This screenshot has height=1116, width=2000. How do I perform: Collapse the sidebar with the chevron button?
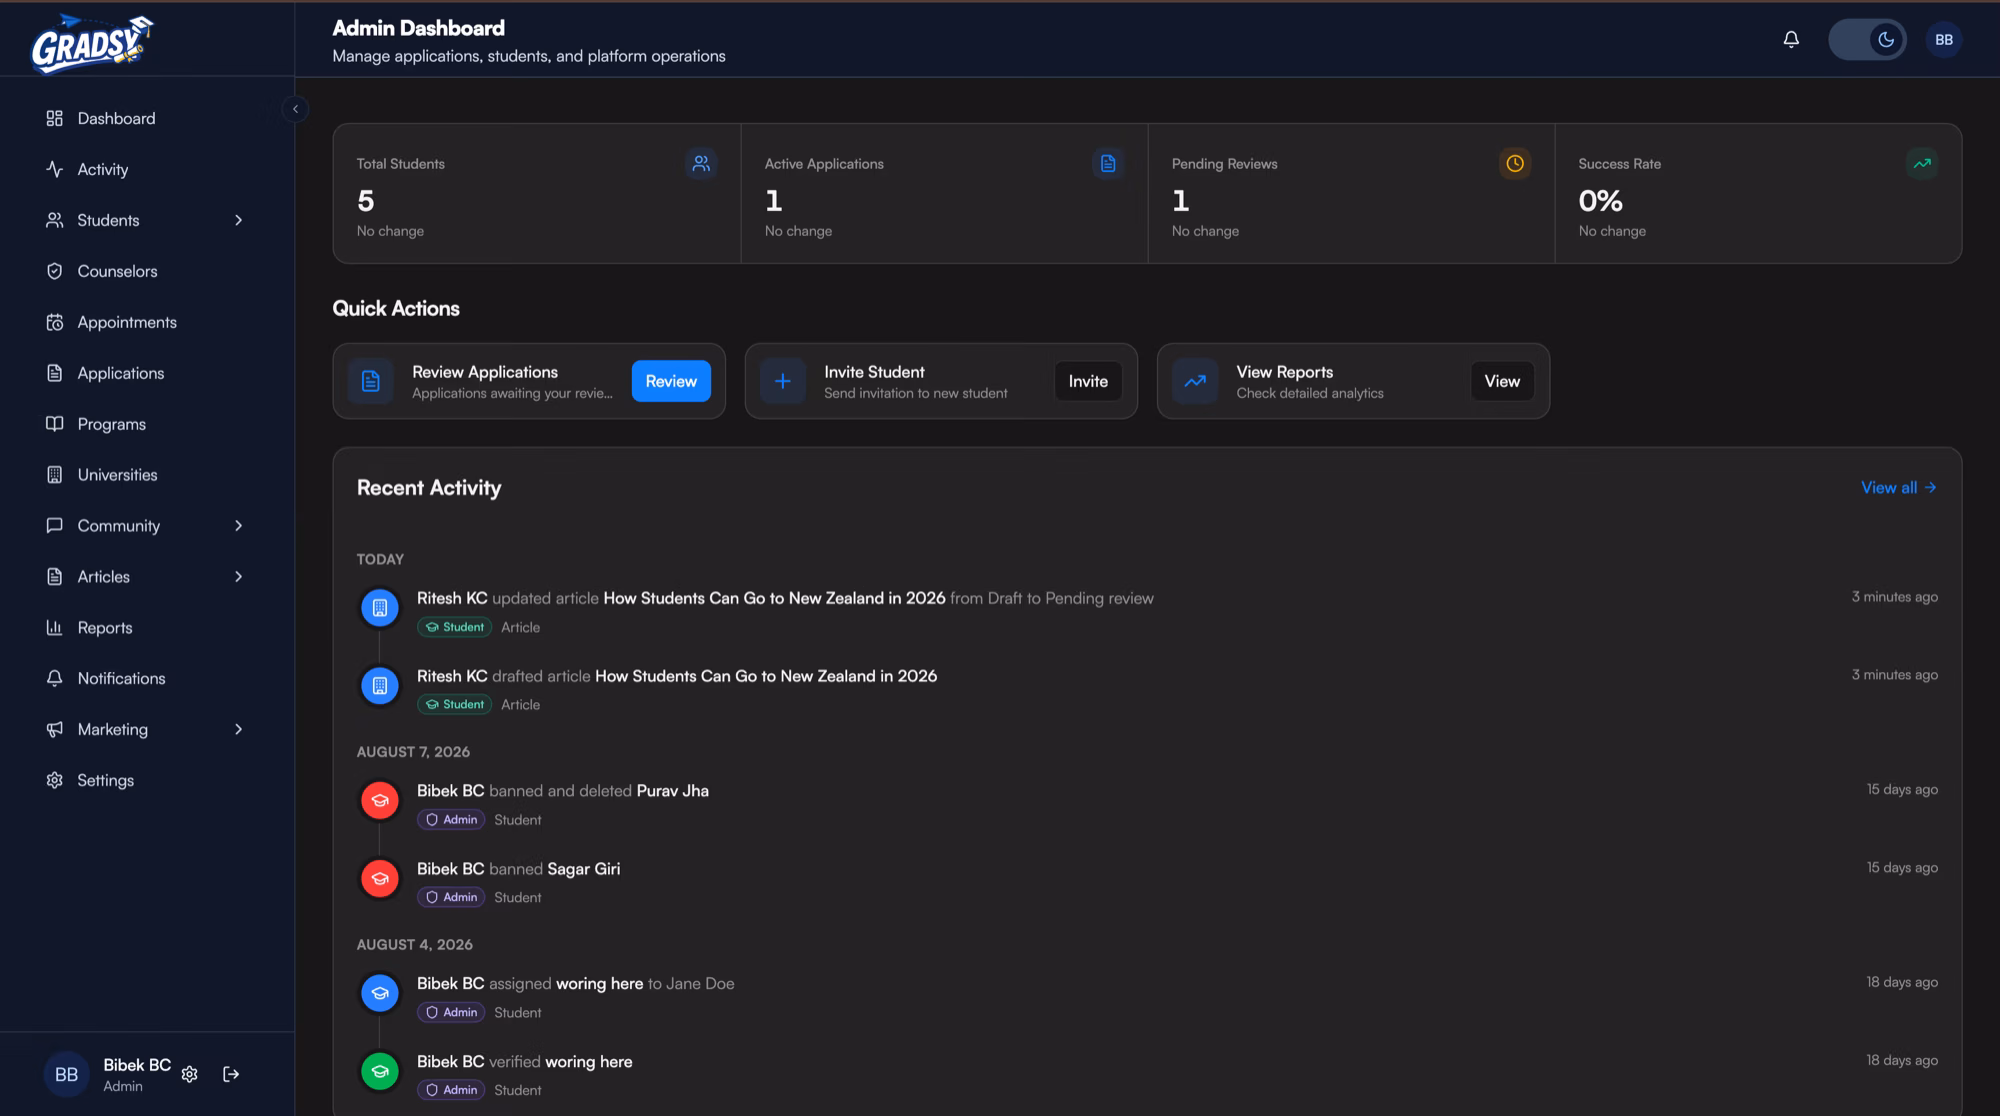point(295,109)
